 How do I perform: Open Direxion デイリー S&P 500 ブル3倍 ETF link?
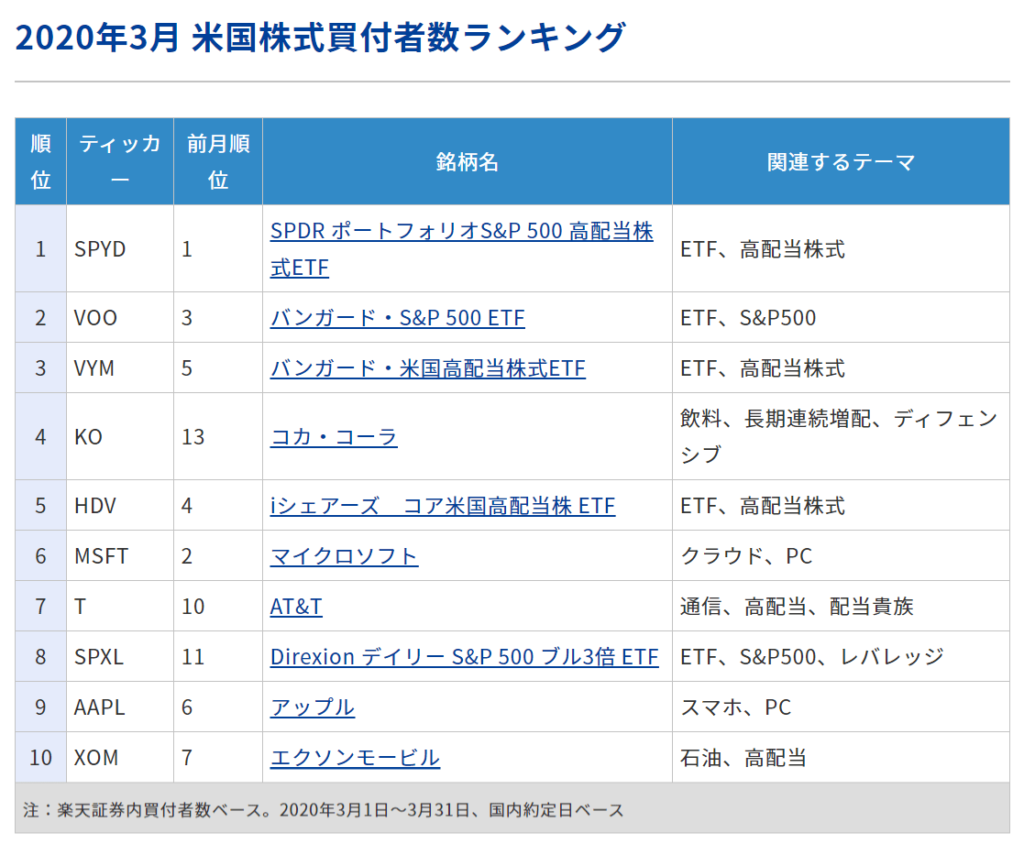(x=464, y=657)
